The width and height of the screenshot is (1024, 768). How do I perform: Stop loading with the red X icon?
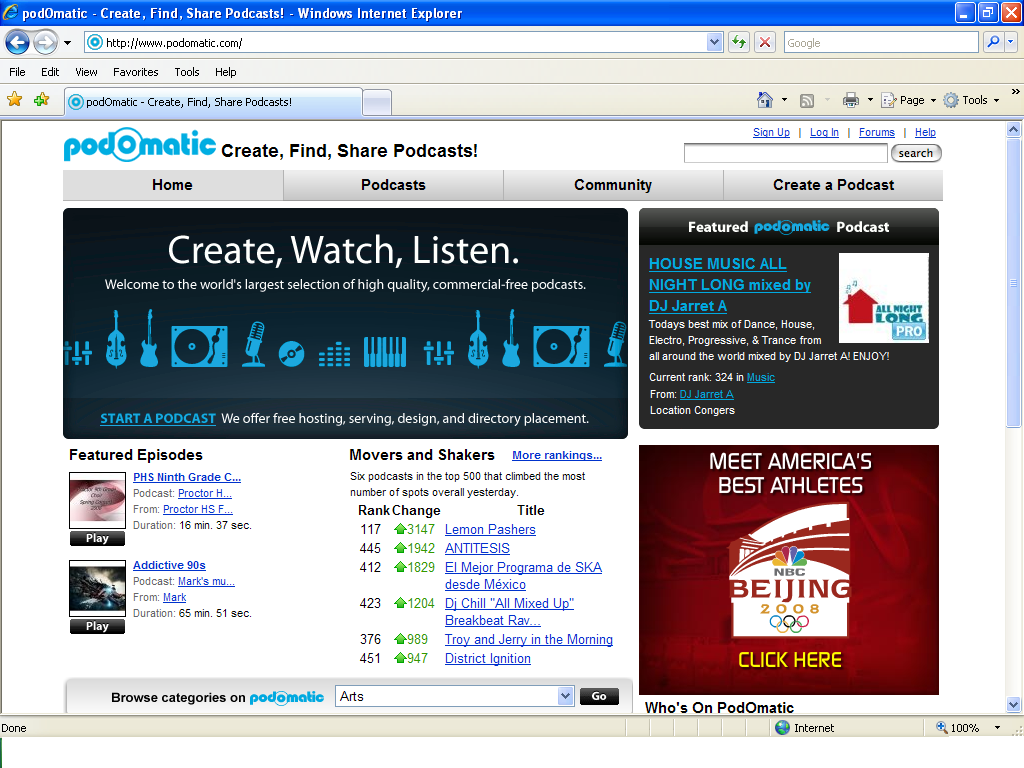765,43
